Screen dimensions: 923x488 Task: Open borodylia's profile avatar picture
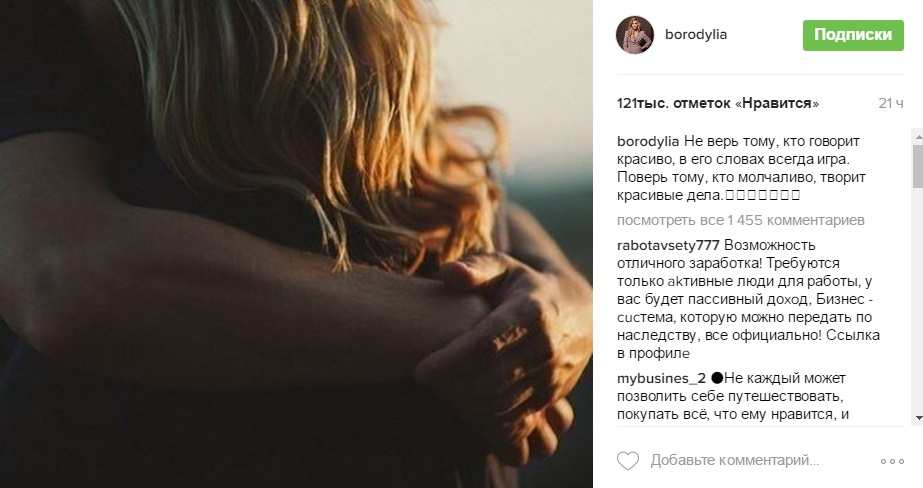(635, 35)
